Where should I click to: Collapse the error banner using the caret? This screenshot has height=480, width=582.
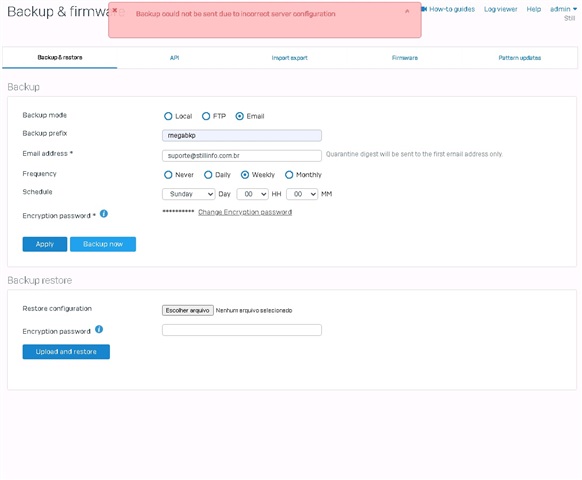(x=407, y=12)
